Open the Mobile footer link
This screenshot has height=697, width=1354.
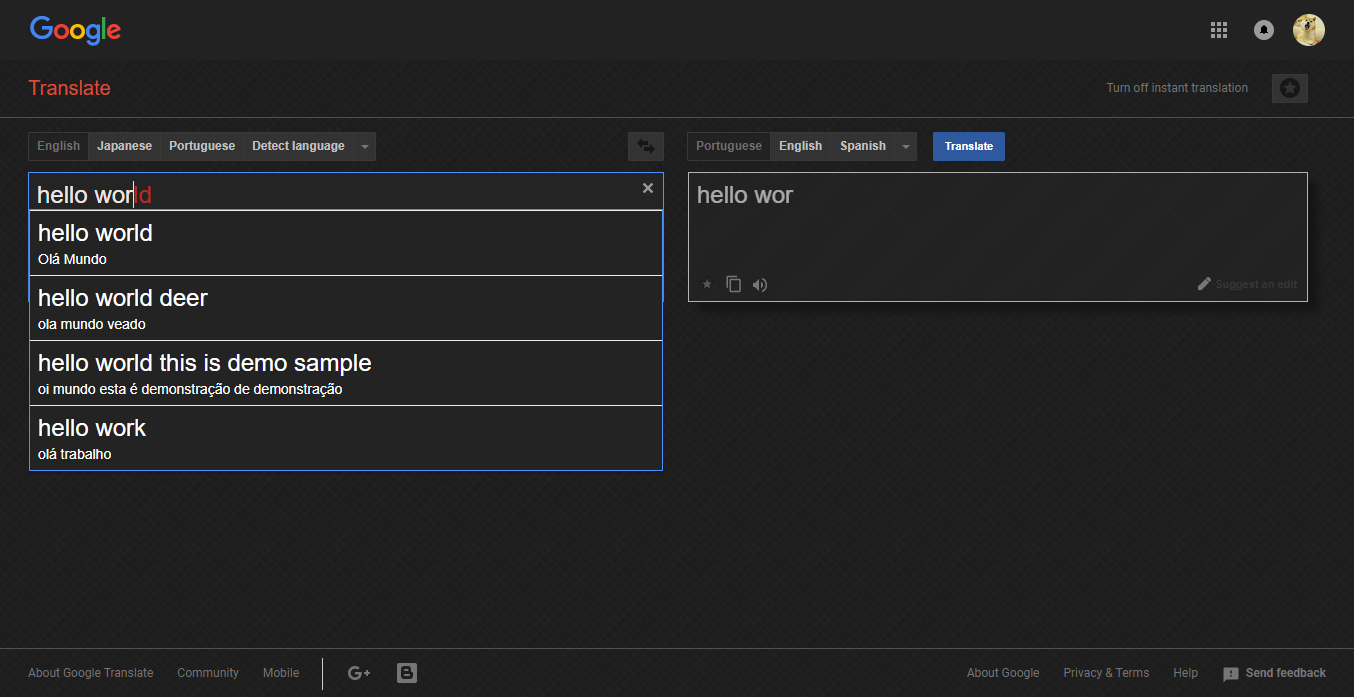click(x=281, y=673)
